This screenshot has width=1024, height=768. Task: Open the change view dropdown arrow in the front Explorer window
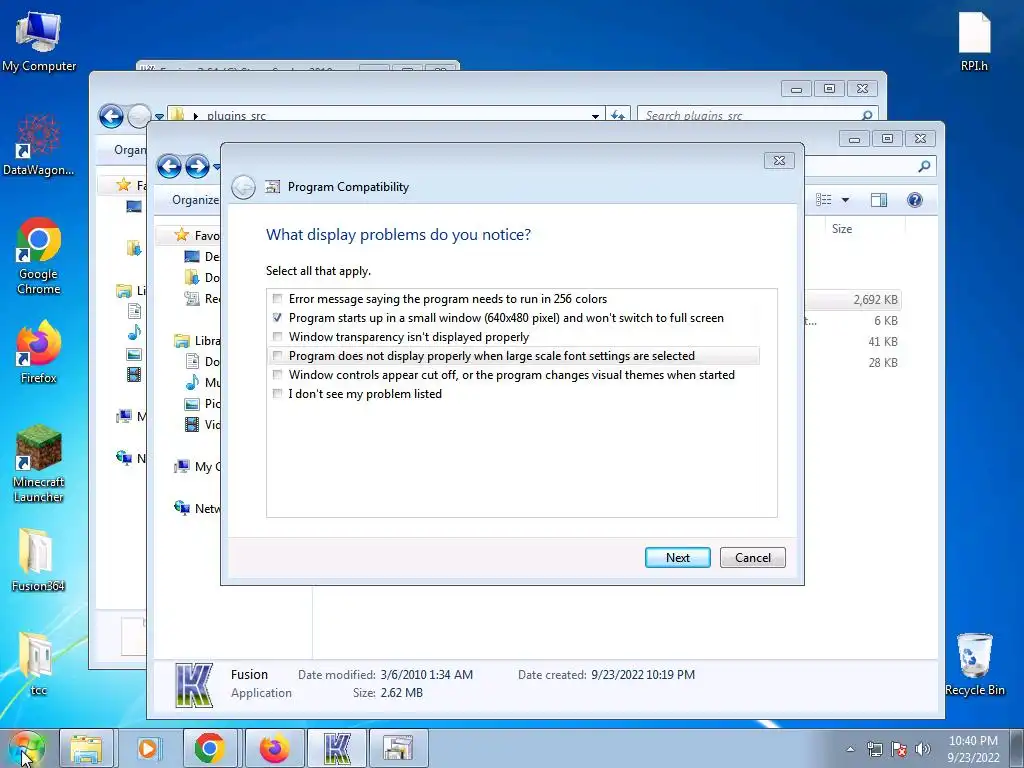845,200
